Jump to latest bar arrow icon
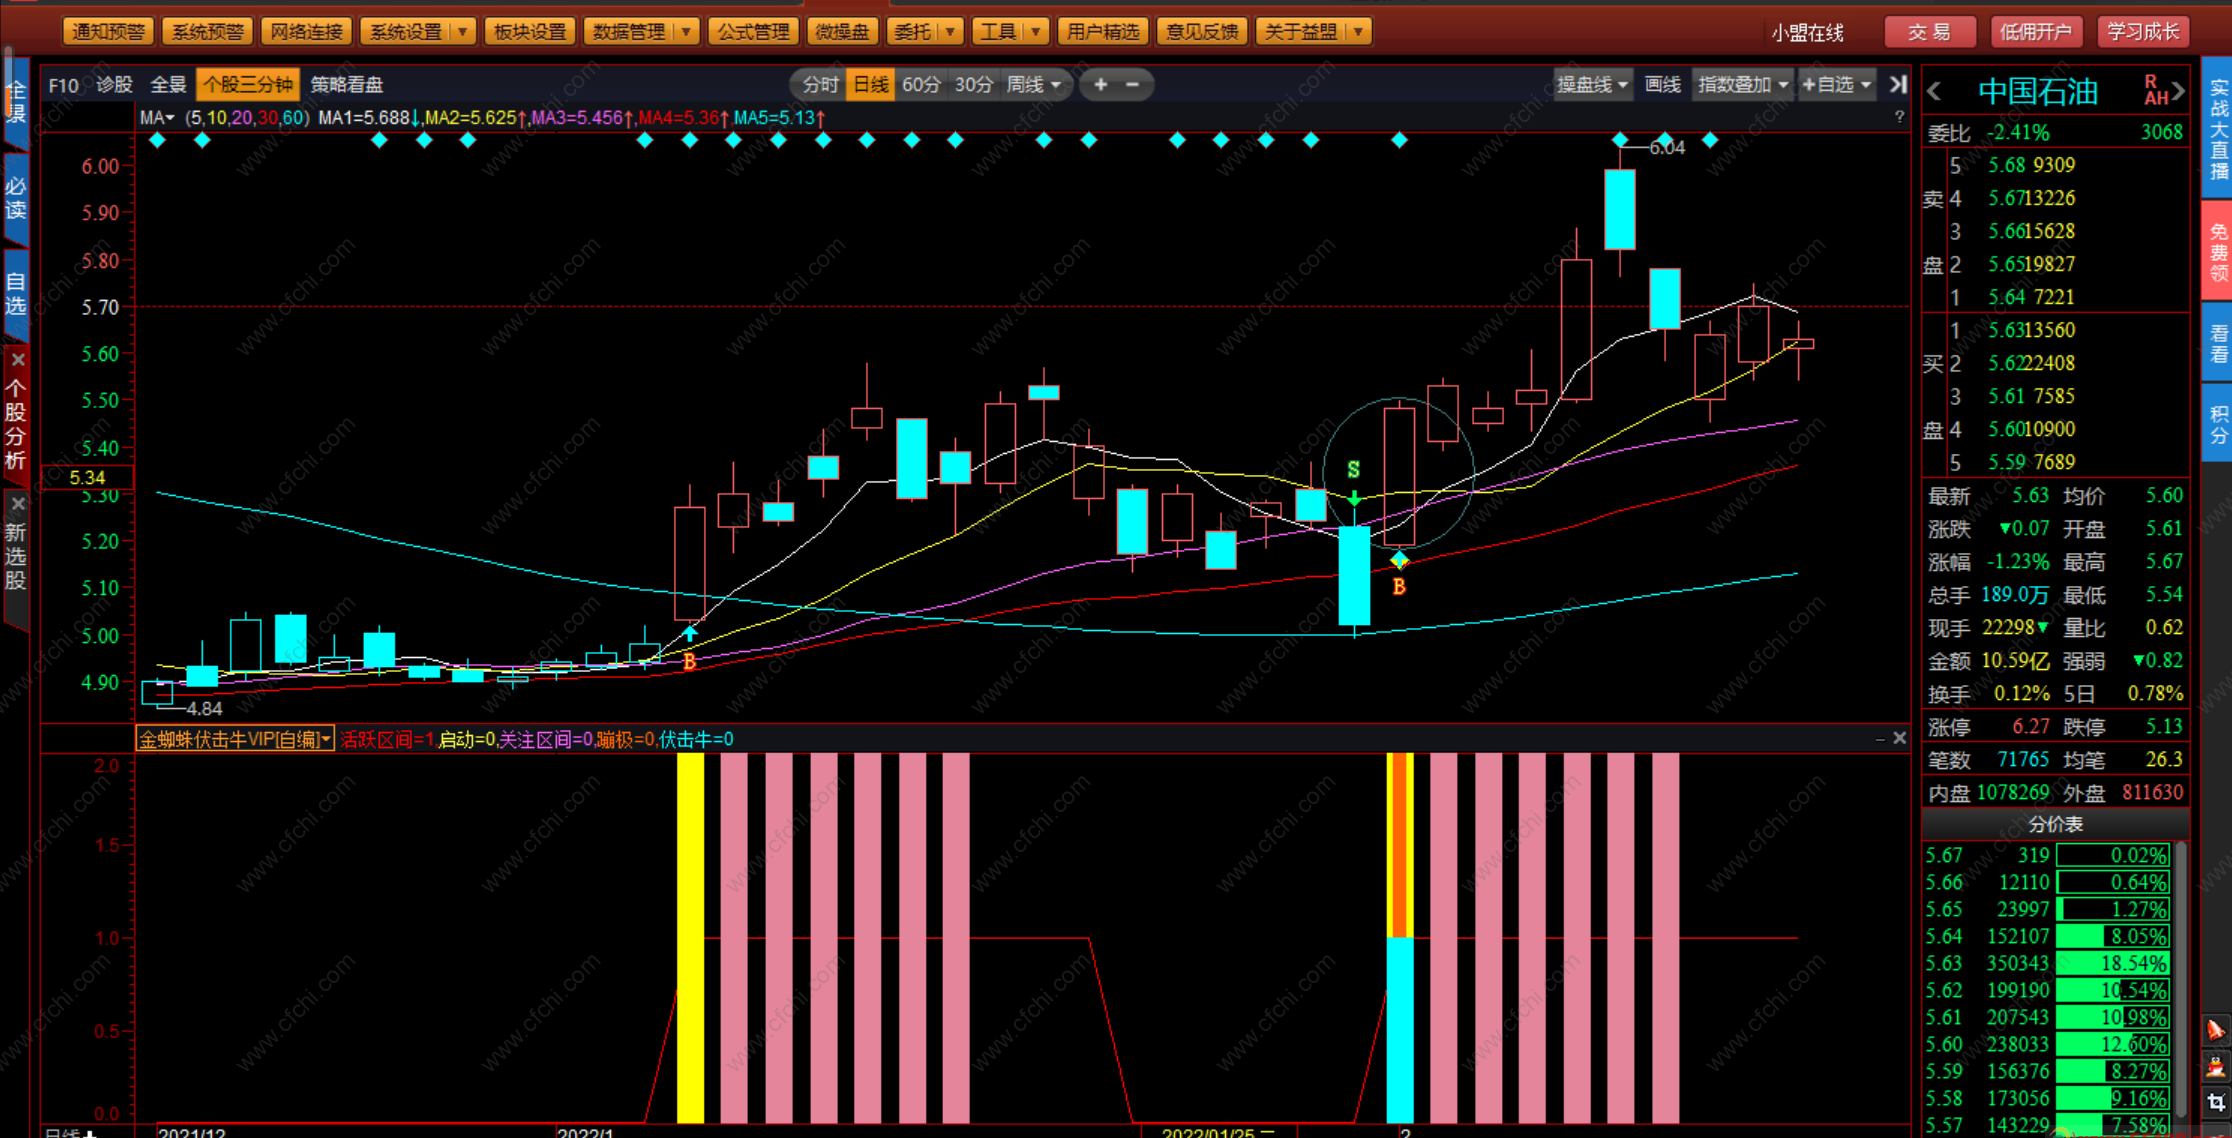The image size is (2232, 1138). point(1898,85)
